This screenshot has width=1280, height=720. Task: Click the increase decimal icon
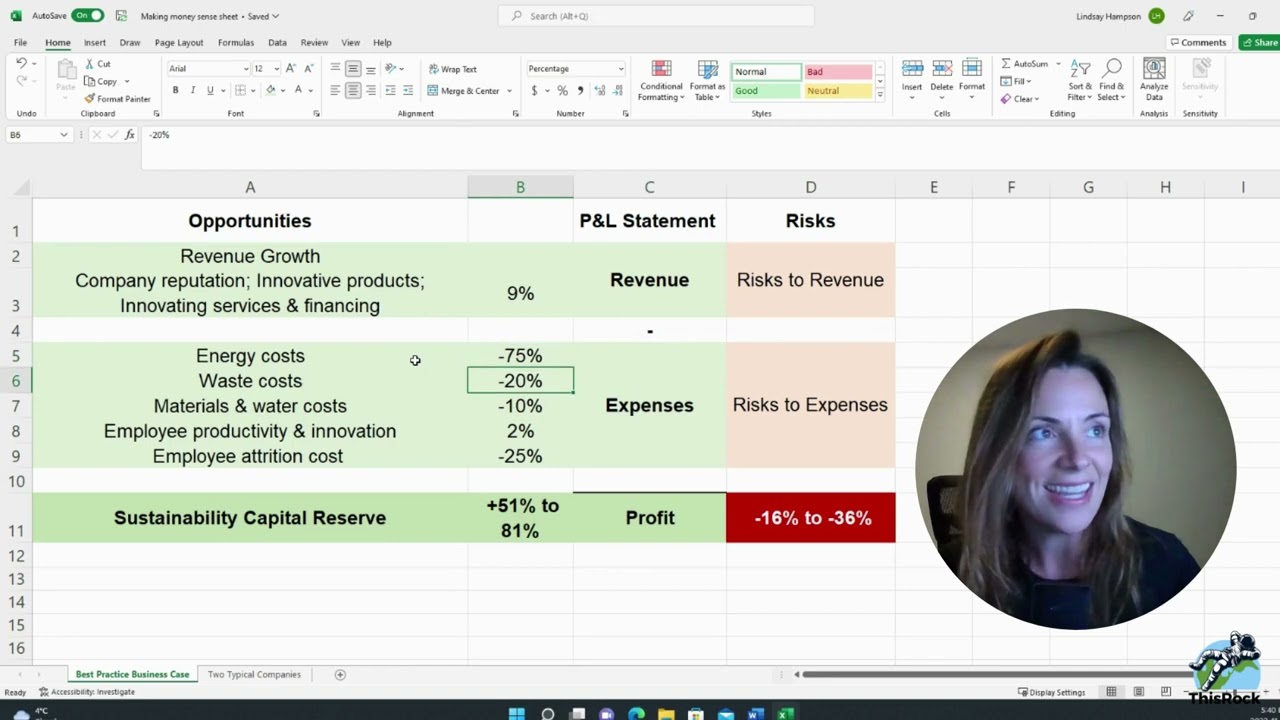coord(599,90)
